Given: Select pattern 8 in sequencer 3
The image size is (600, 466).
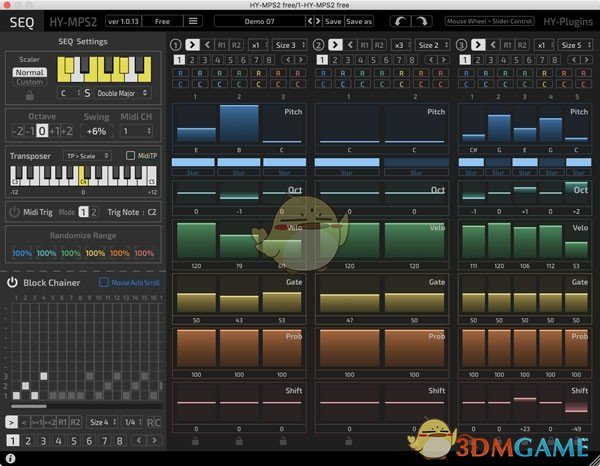Looking at the screenshot, I should (x=554, y=60).
